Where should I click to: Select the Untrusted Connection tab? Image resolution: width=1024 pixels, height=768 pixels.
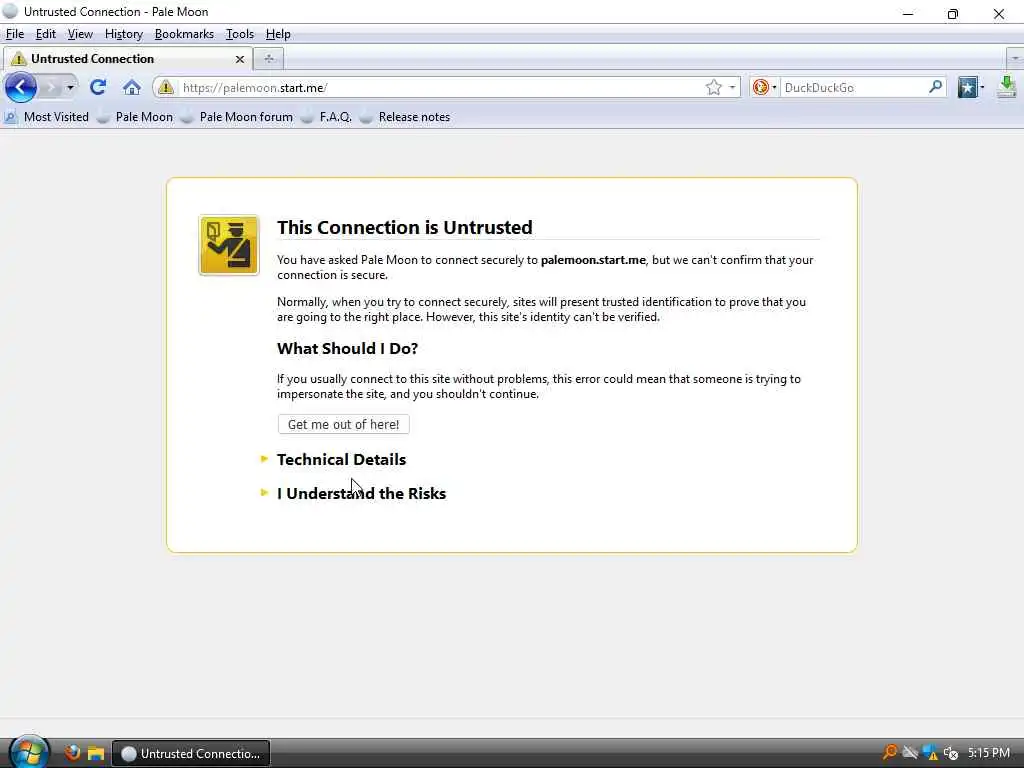tap(127, 59)
